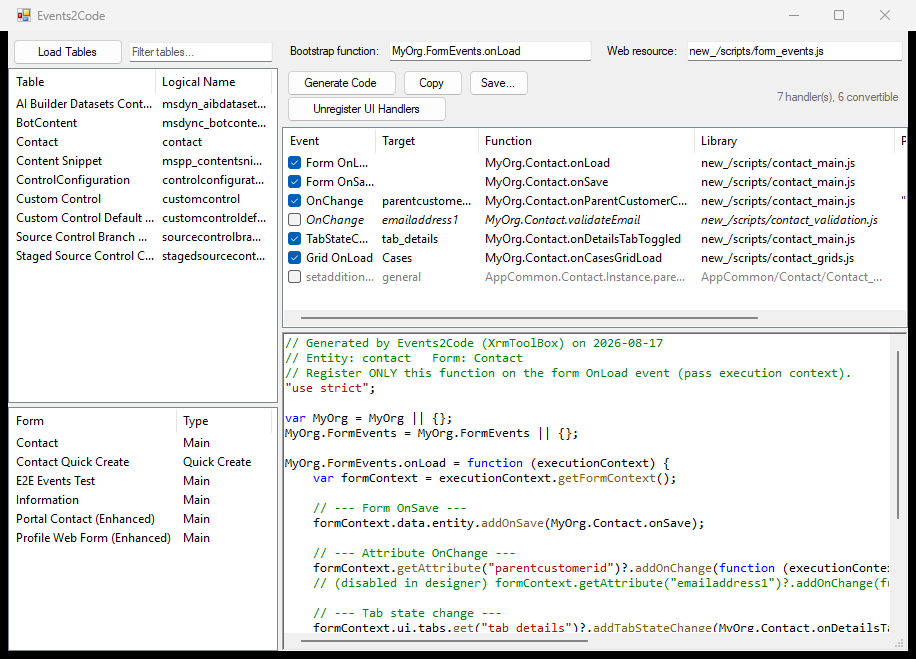Select the Custom Control table row
Image resolution: width=916 pixels, height=659 pixels.
[x=142, y=199]
